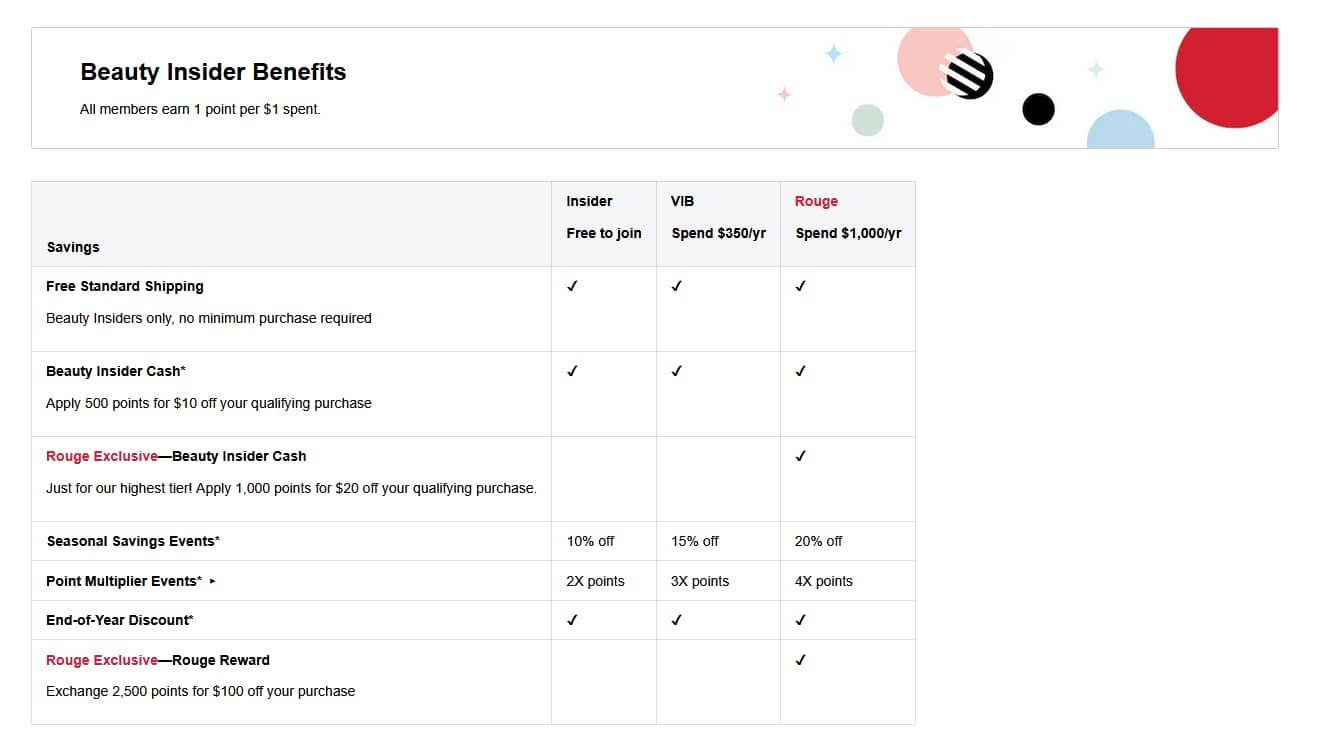The image size is (1330, 742).
Task: Click the Beauty Insider Cash benefit title
Action: 115,371
